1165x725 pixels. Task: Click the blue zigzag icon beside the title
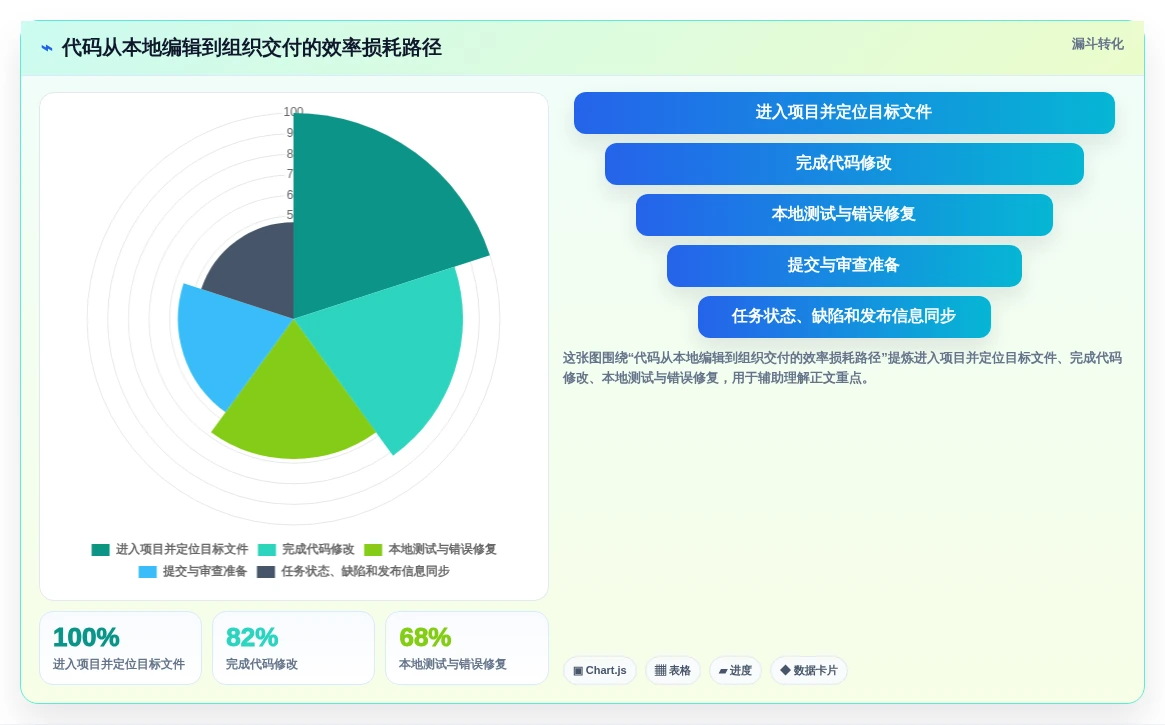[47, 48]
